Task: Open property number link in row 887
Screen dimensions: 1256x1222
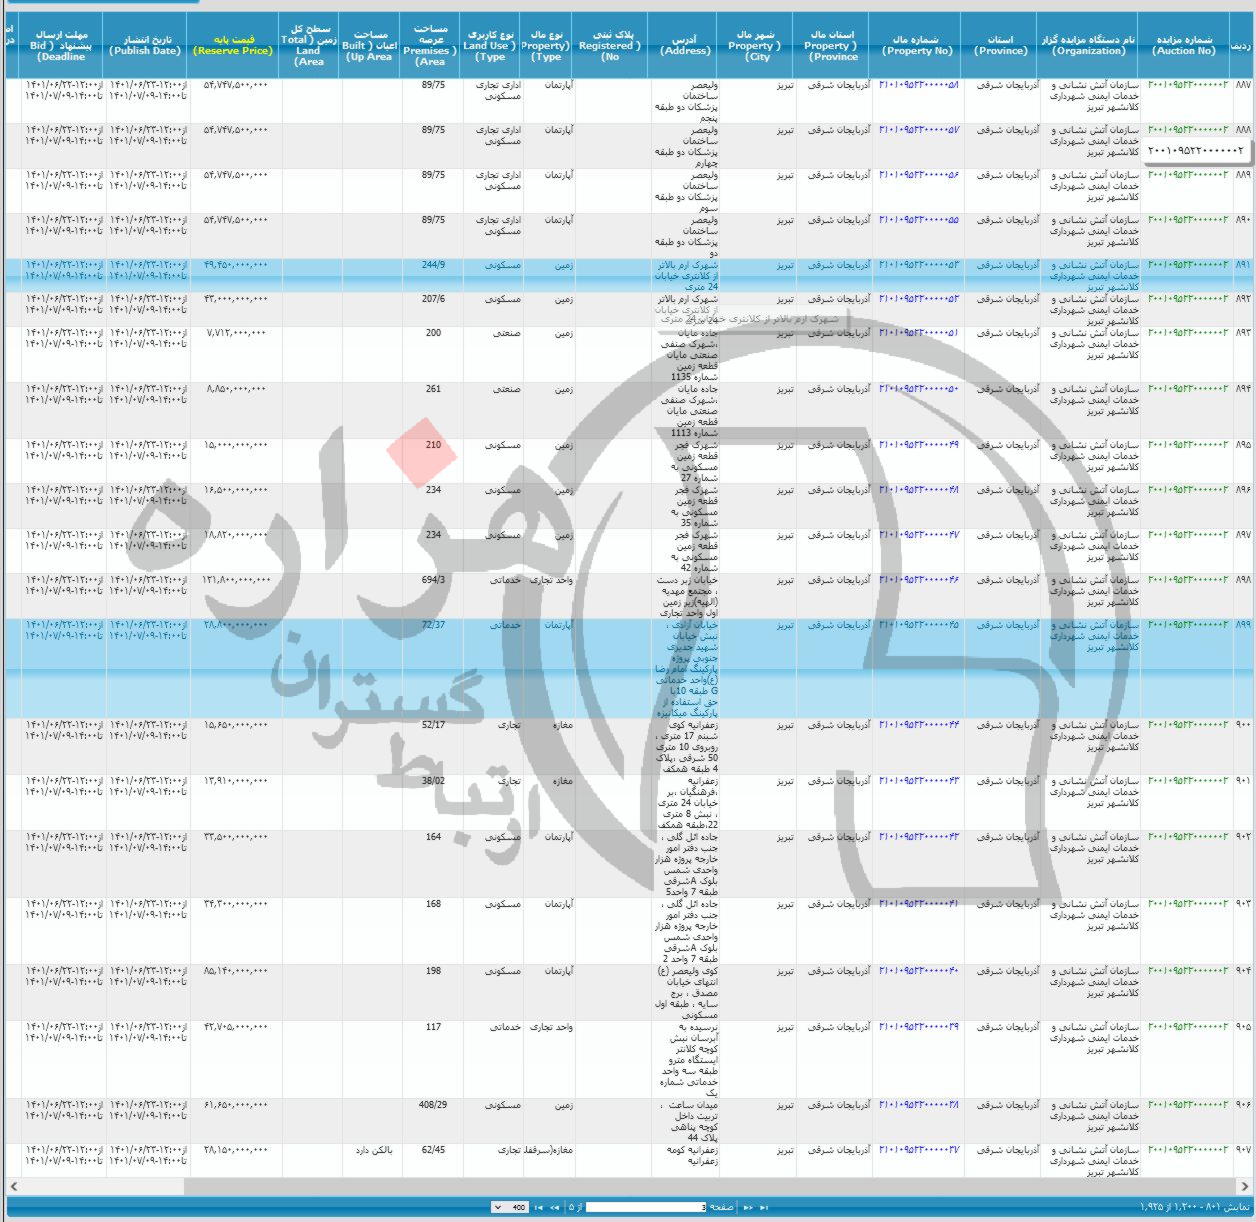Action: (x=918, y=85)
